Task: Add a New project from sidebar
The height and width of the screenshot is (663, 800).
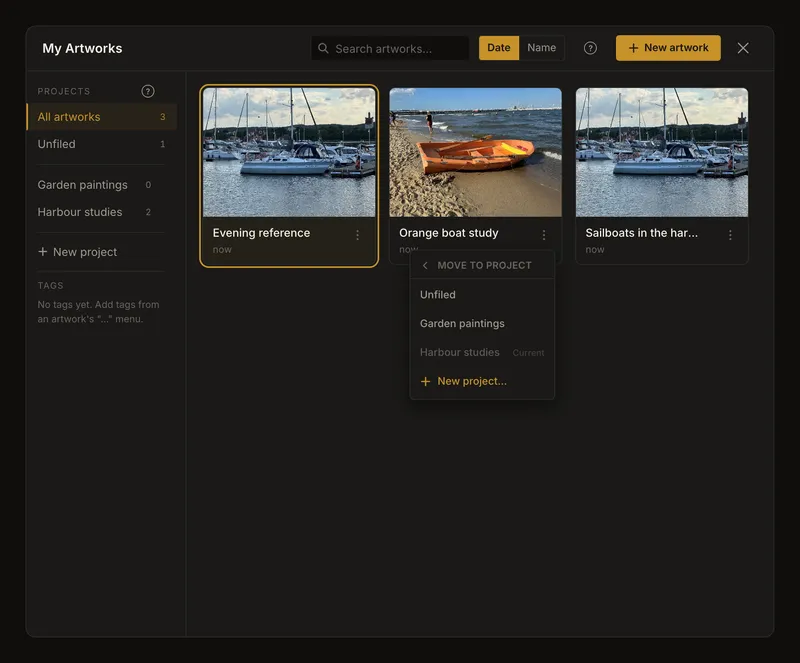Action: point(78,252)
